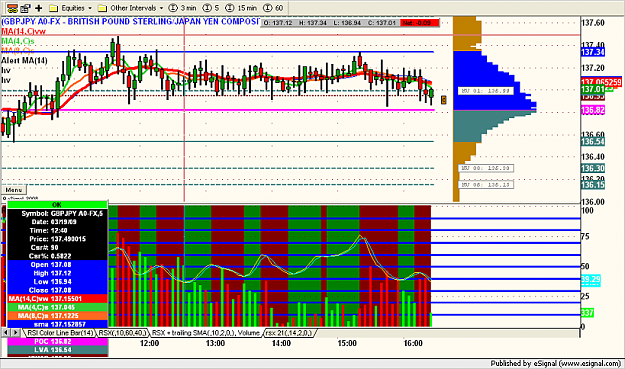
Task: Click the Symbol: GBPJPY A0-FX,5 data row
Action: coord(57,214)
